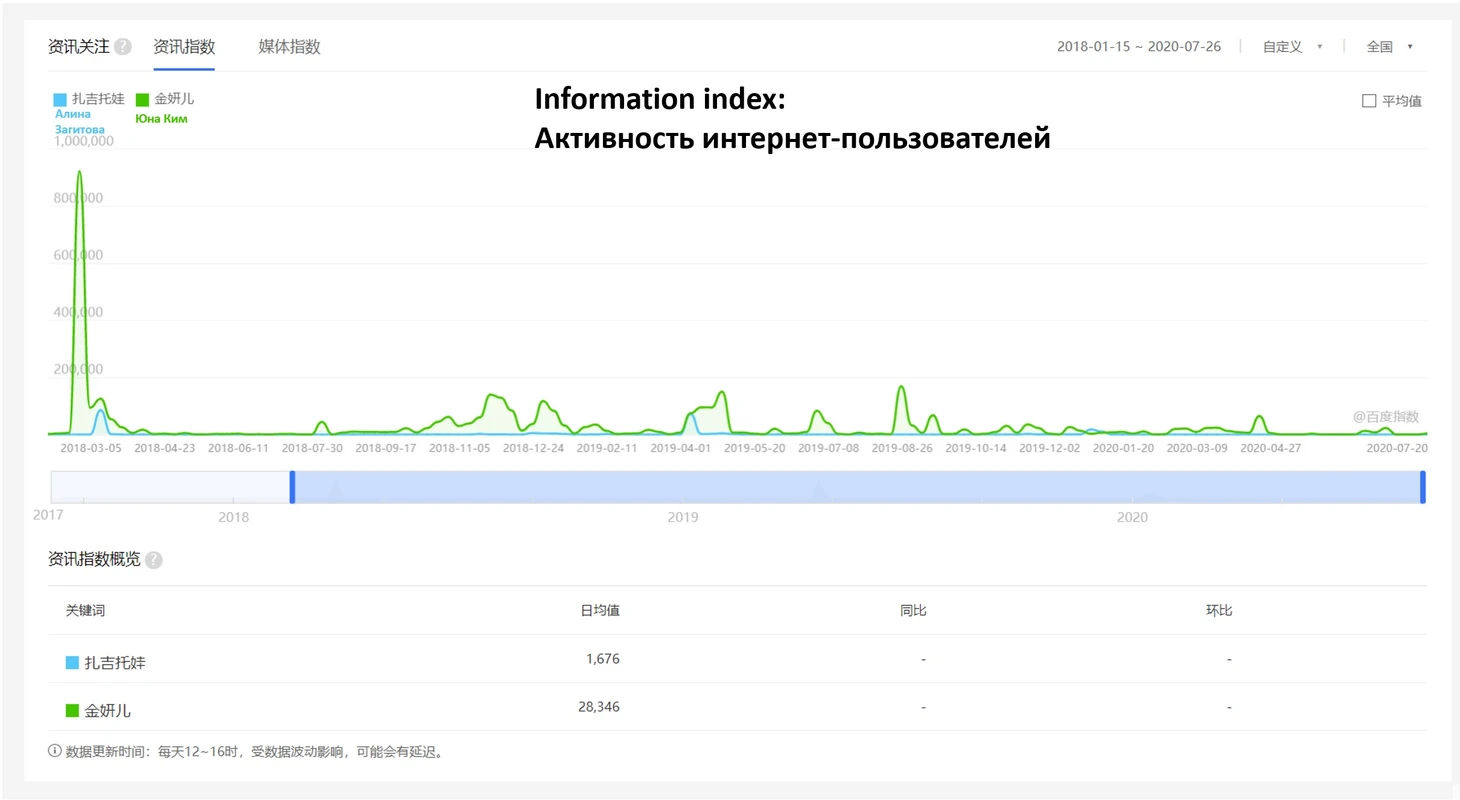
Task: Click x-axis date label 2020-07-20
Action: click(1397, 448)
